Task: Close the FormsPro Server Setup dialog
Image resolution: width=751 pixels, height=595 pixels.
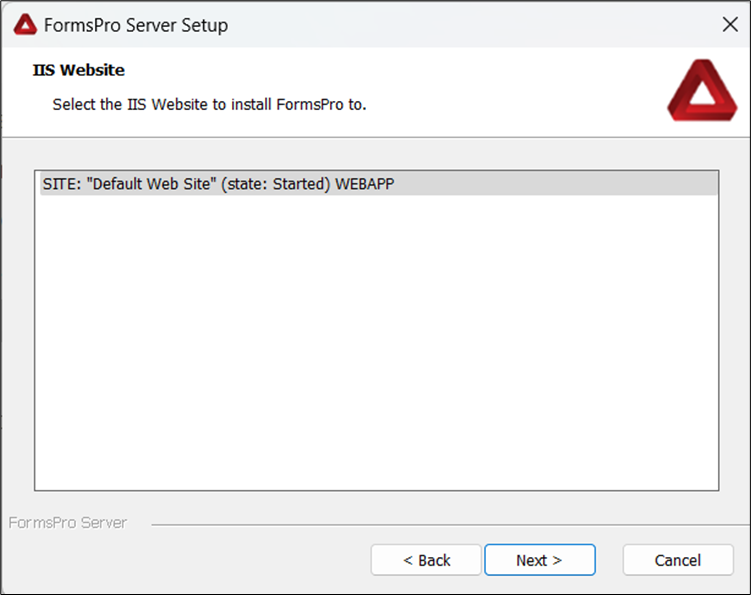Action: (x=729, y=25)
